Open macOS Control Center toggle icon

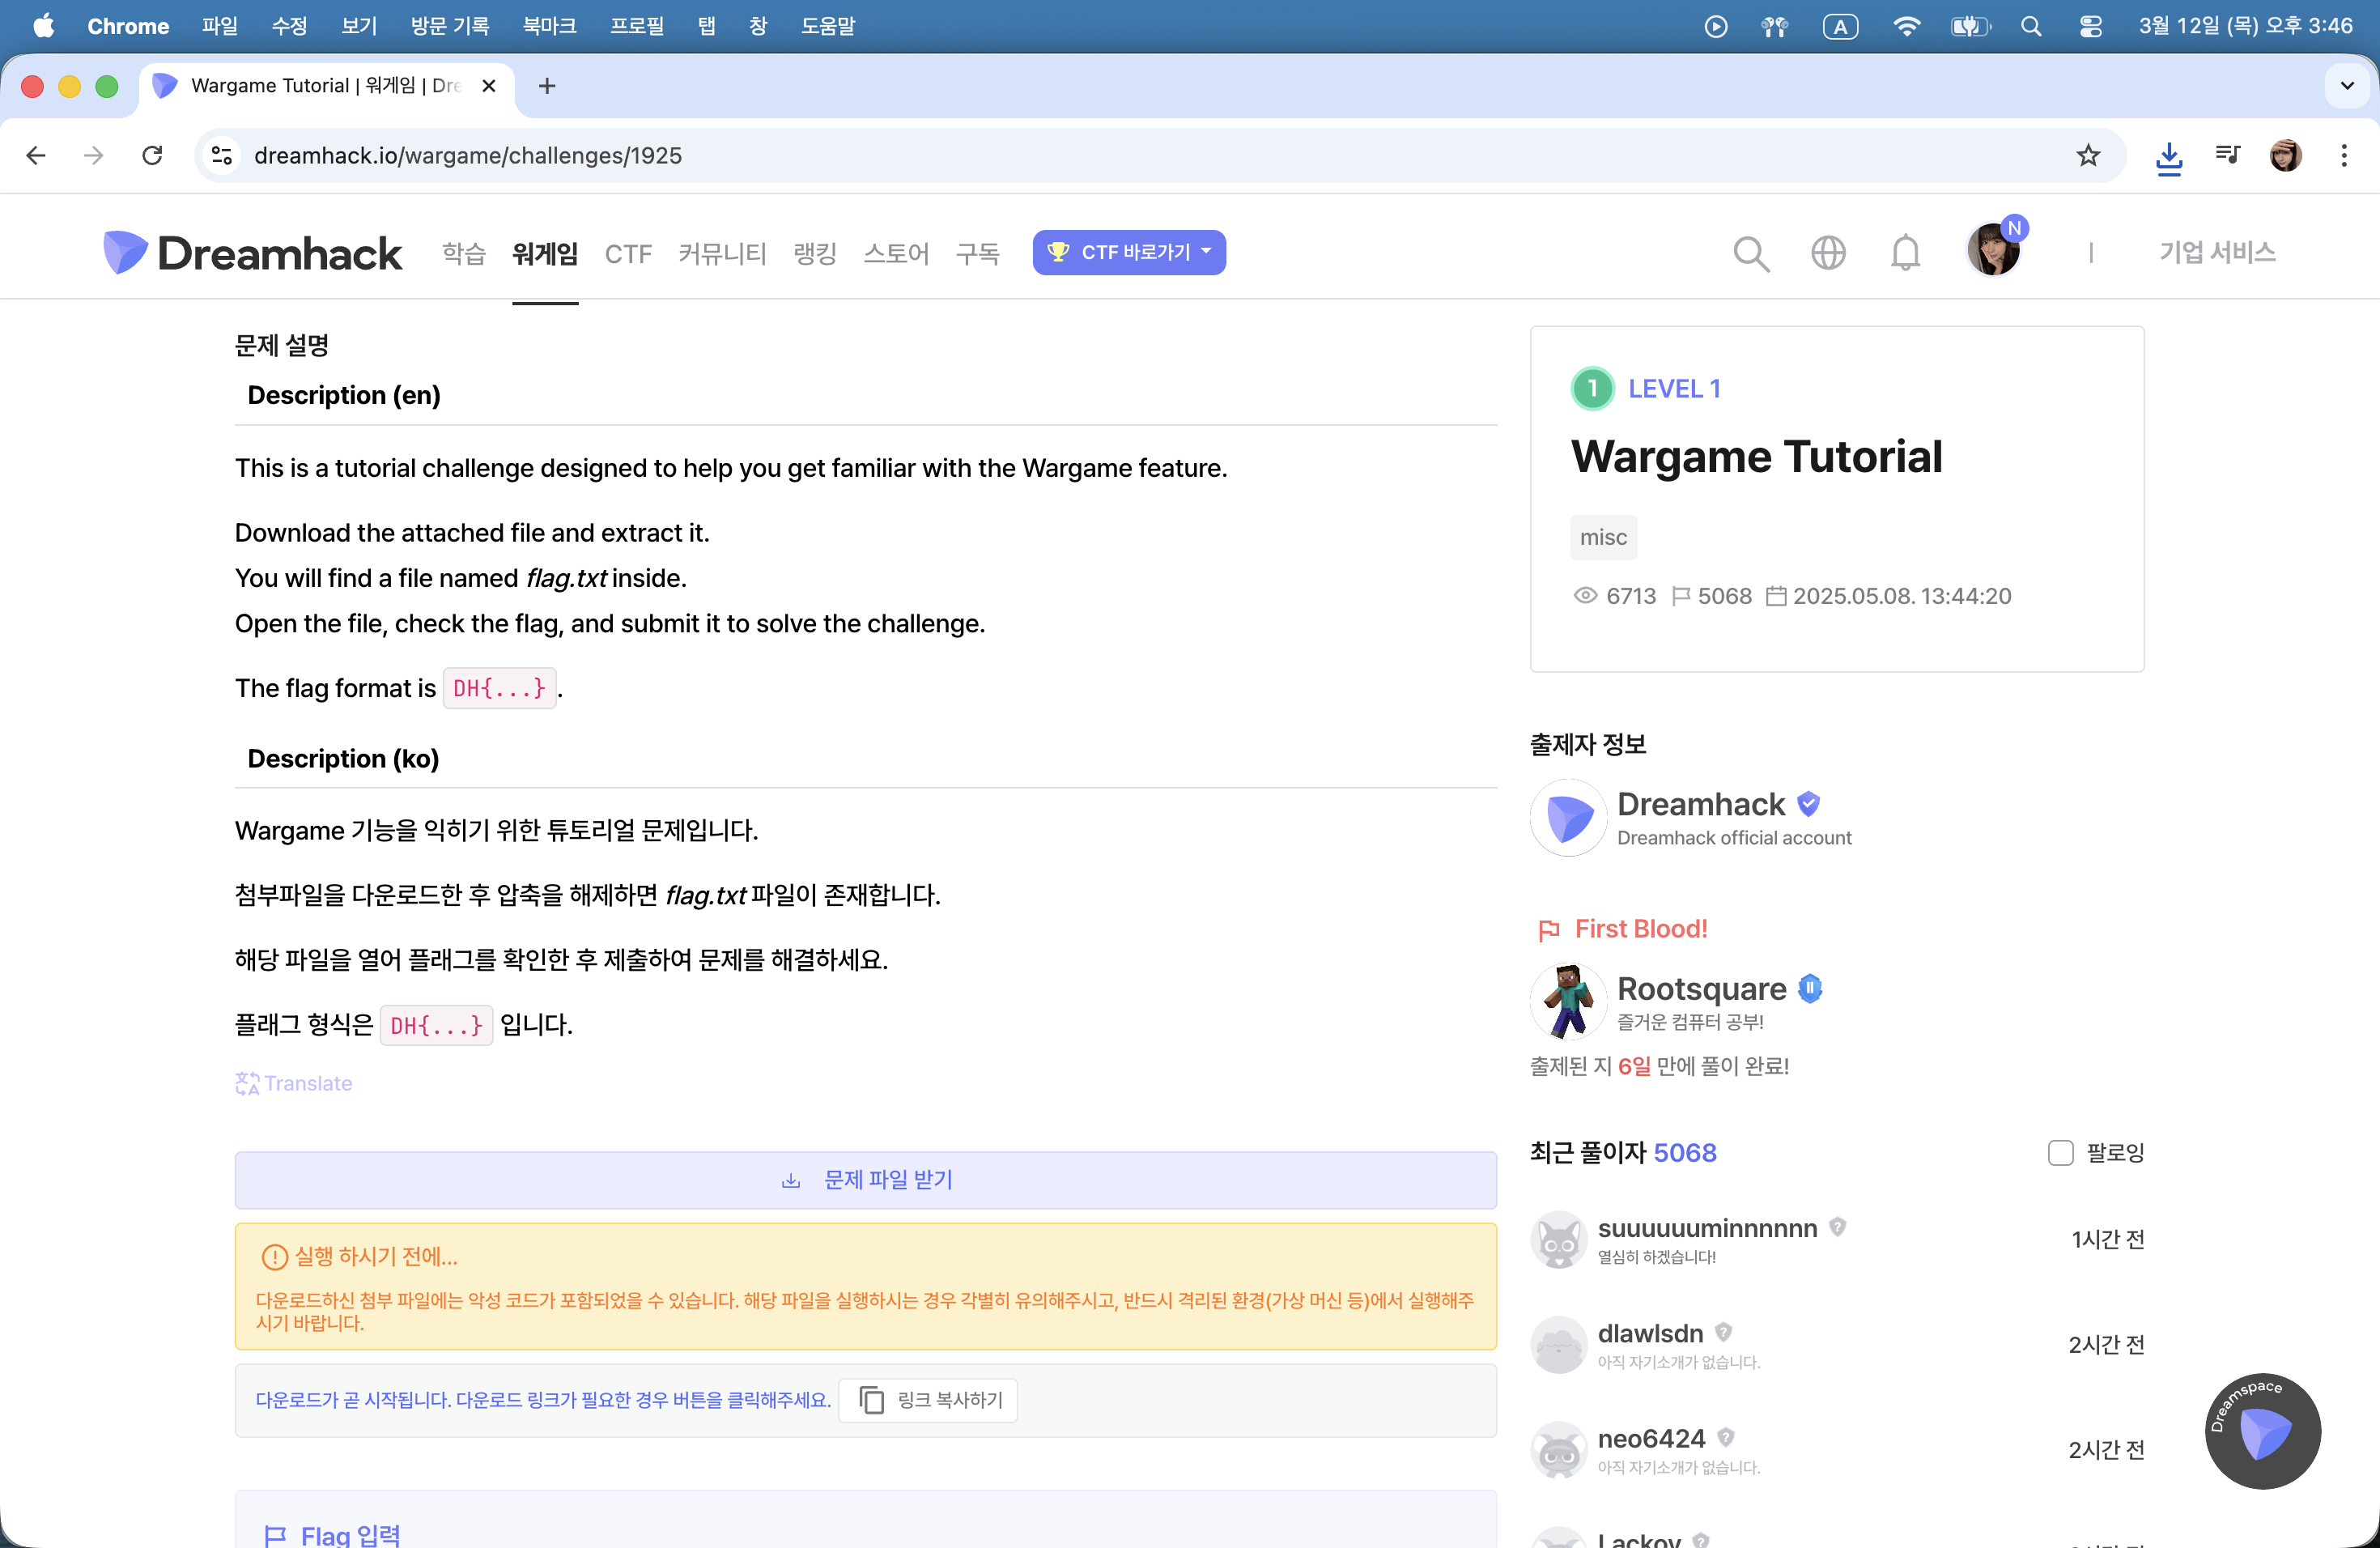[x=2090, y=26]
